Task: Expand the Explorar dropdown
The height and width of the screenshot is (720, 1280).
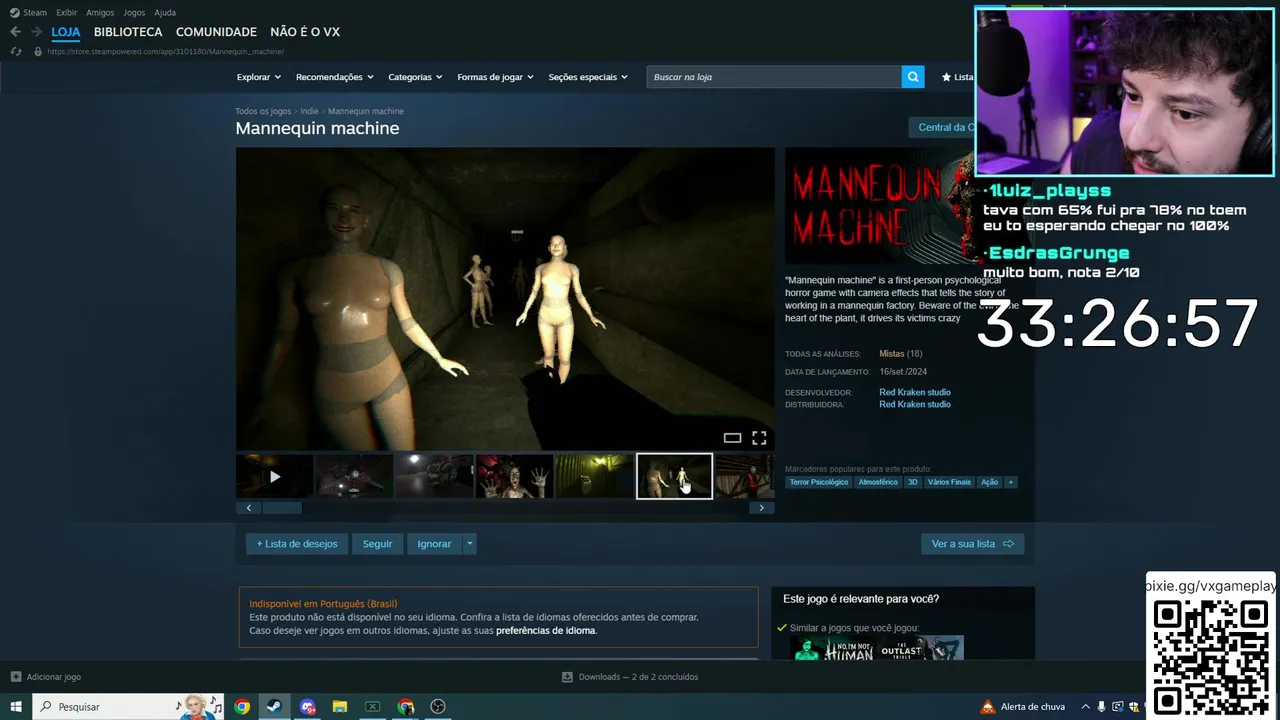Action: [258, 77]
